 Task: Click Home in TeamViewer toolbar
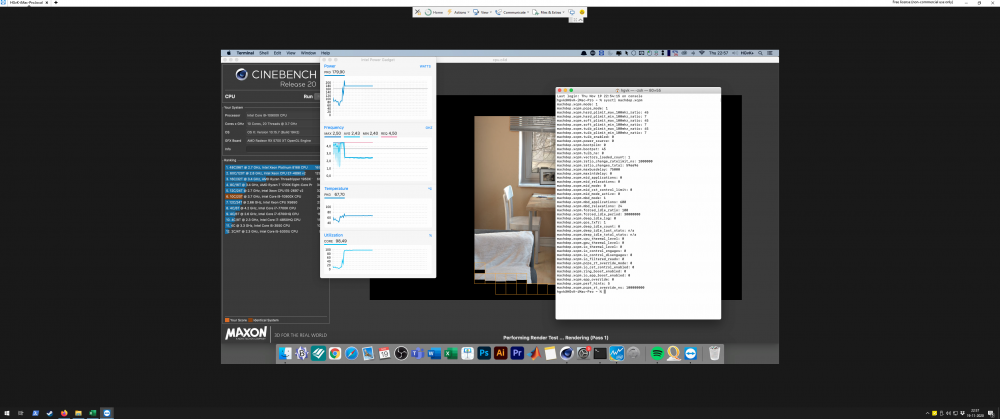pos(434,12)
